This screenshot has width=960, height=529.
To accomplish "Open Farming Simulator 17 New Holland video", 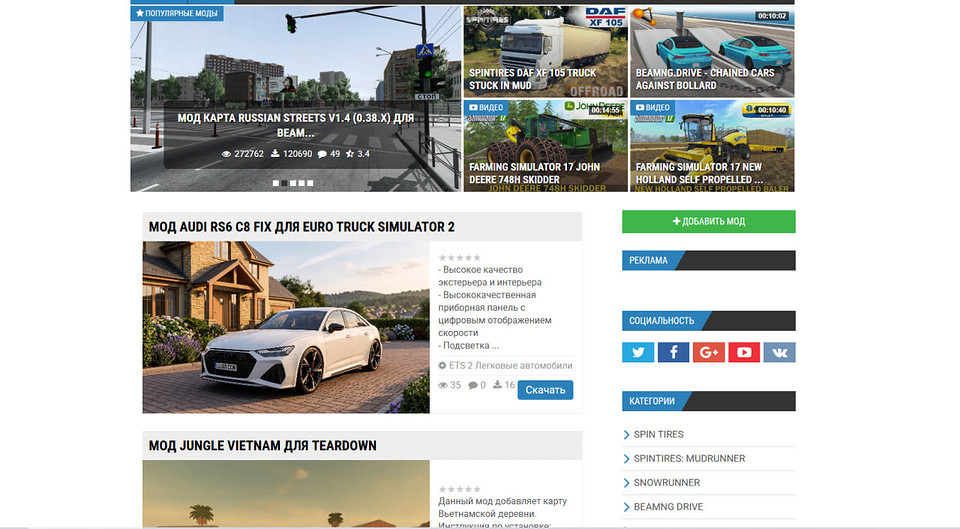I will (x=712, y=146).
